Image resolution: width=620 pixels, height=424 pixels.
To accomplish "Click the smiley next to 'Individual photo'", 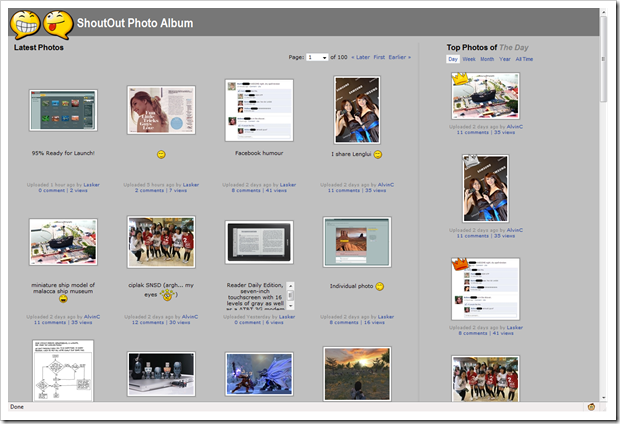I will tap(379, 286).
